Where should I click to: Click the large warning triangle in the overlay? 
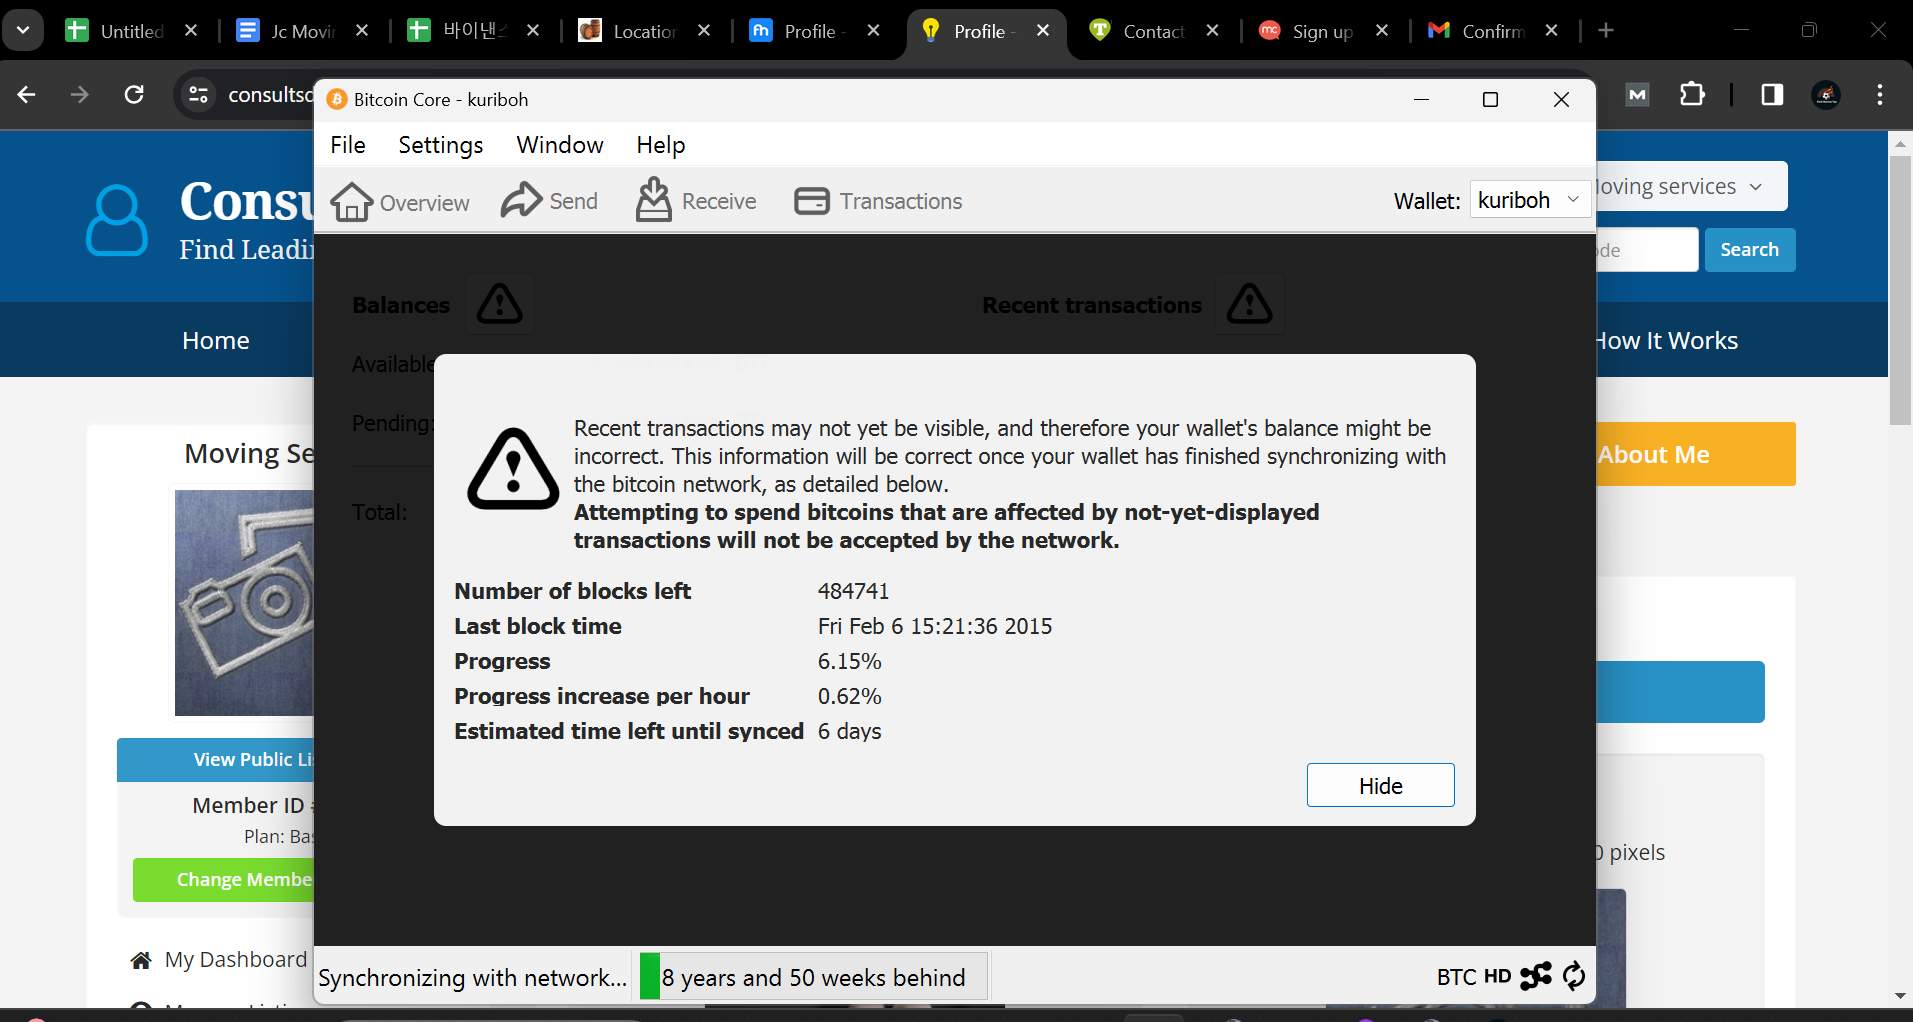point(513,470)
